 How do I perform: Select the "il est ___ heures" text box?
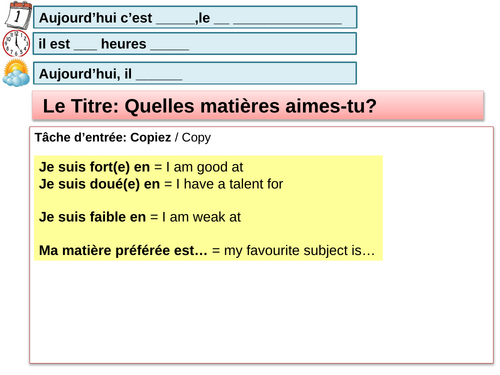(195, 44)
